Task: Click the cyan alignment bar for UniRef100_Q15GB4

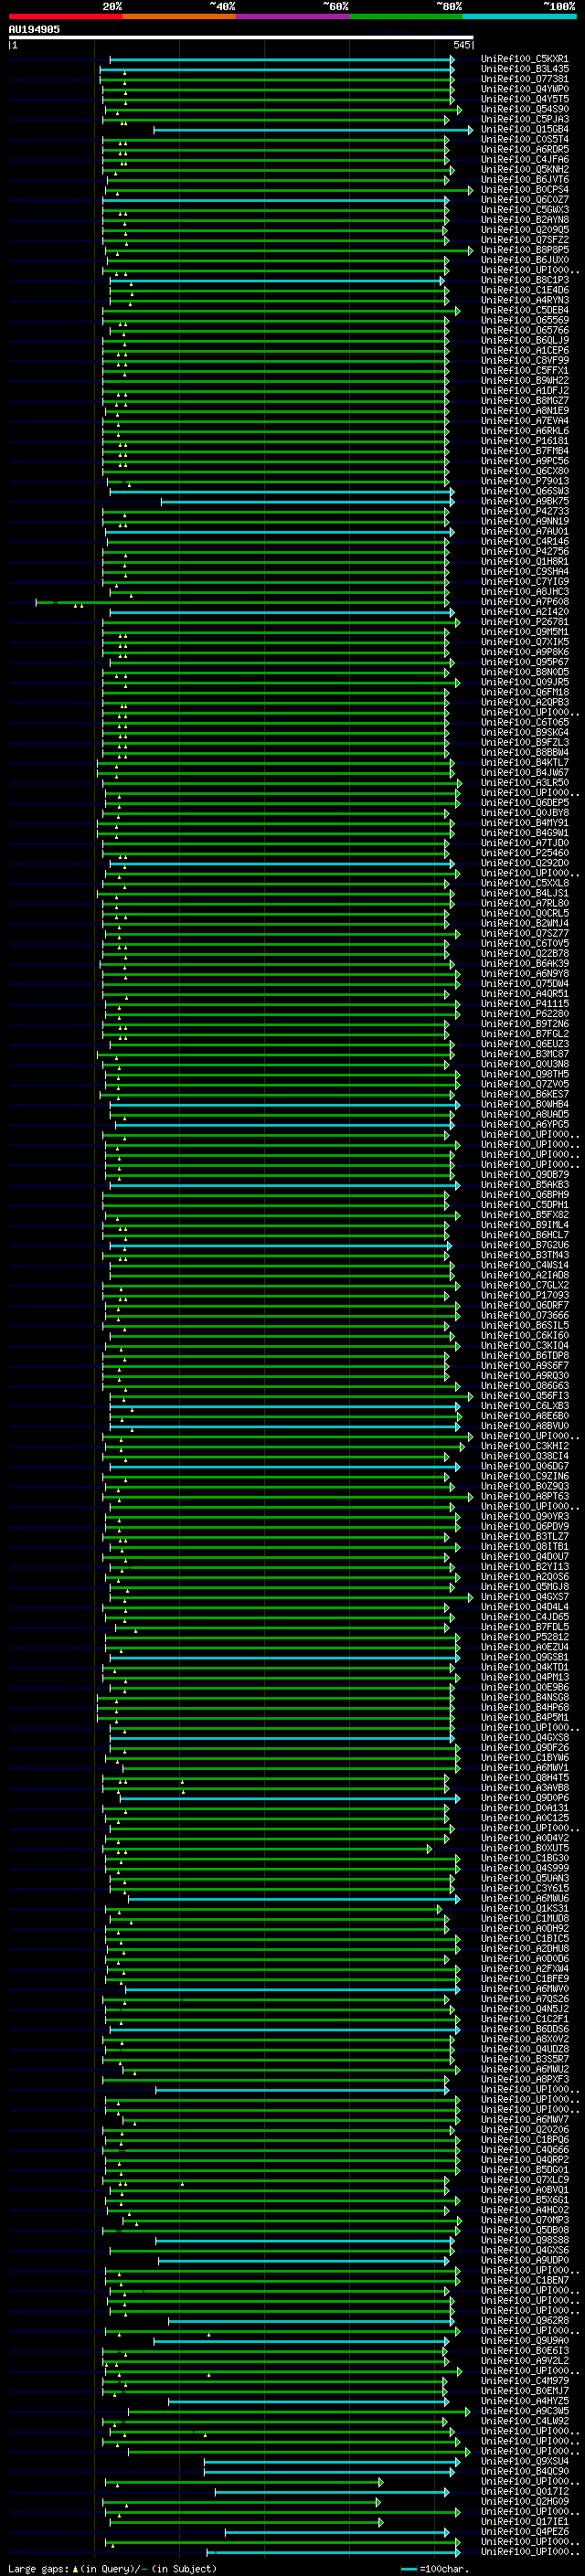Action: point(313,130)
